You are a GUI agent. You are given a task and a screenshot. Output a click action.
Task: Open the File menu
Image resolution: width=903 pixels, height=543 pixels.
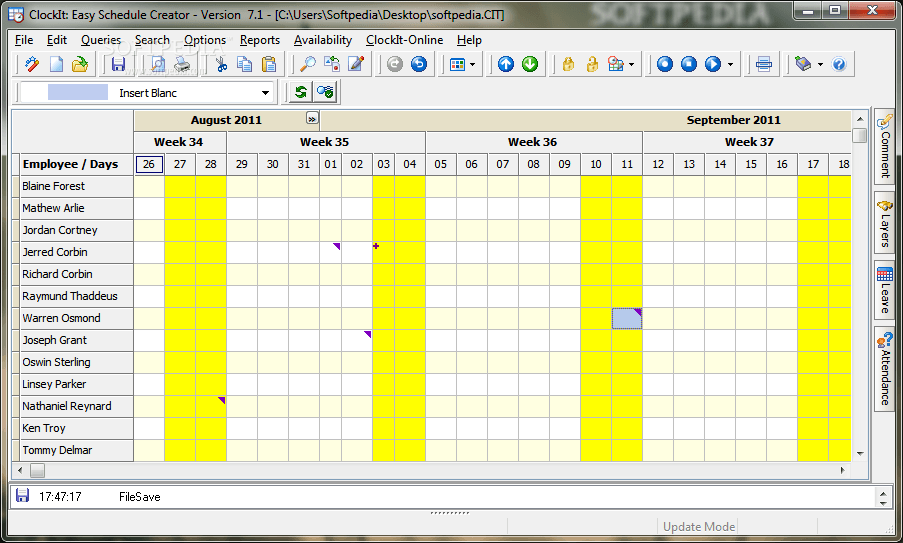pyautogui.click(x=24, y=40)
